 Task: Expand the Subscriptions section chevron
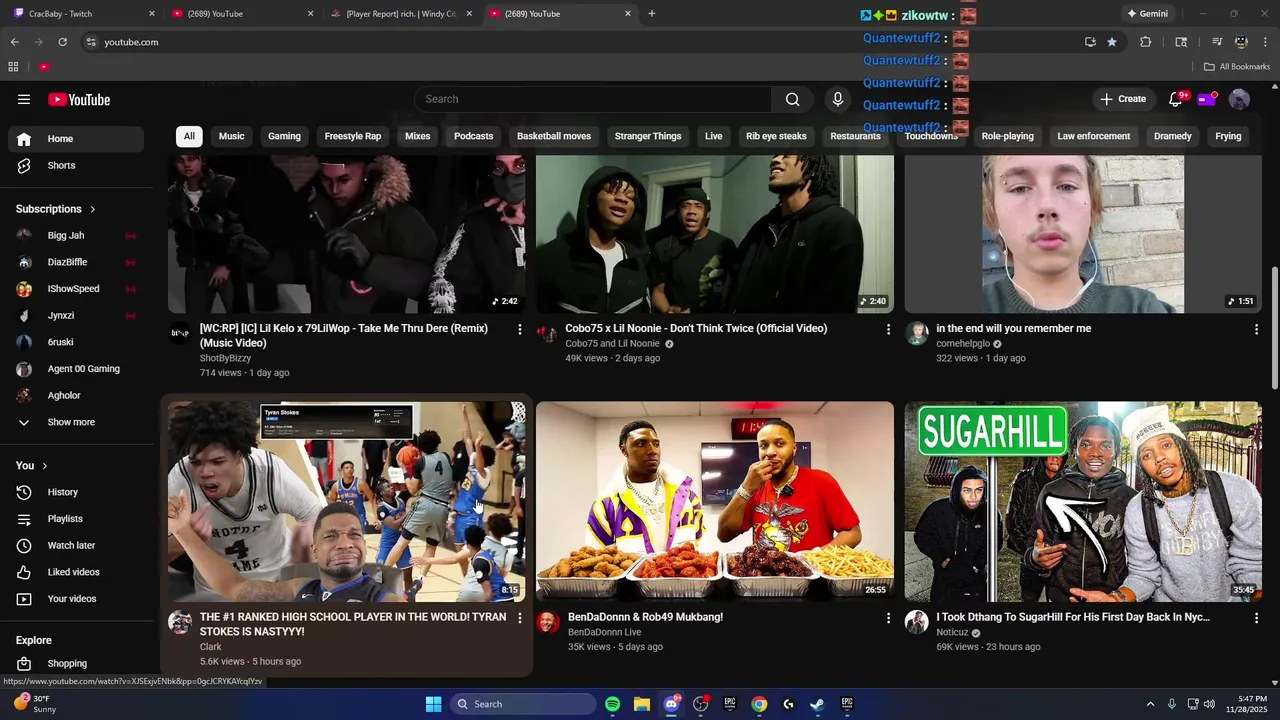(x=93, y=209)
